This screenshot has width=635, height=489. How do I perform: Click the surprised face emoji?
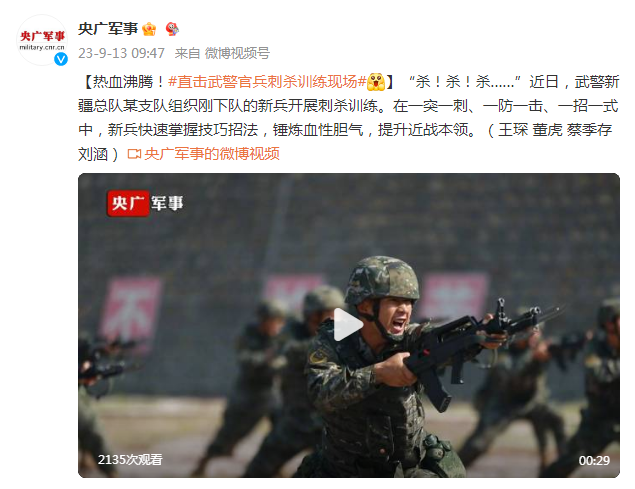[x=376, y=82]
